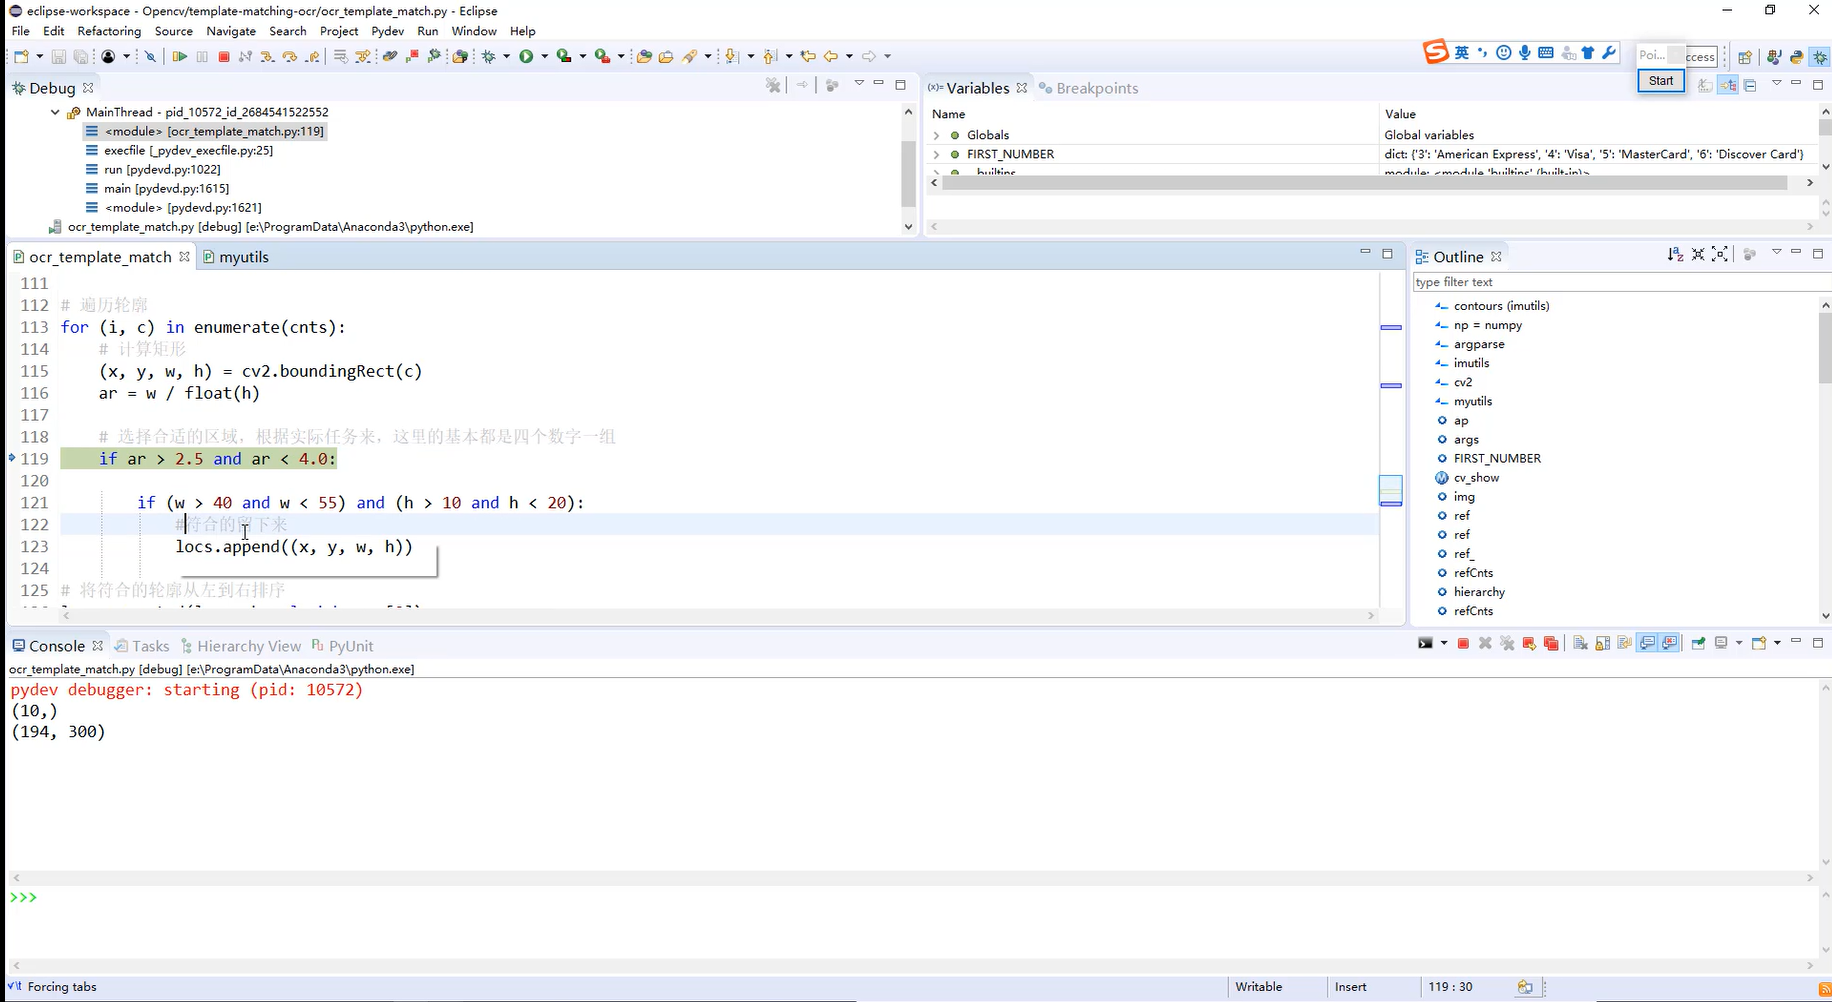Click the green bug Debug launch icon
Image resolution: width=1832 pixels, height=1002 pixels.
tap(489, 57)
